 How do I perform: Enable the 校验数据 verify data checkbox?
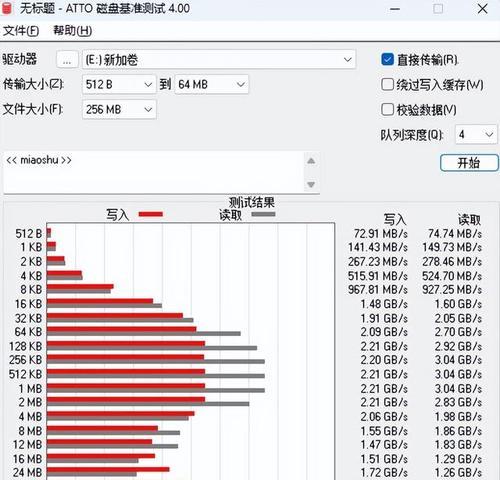pos(387,109)
